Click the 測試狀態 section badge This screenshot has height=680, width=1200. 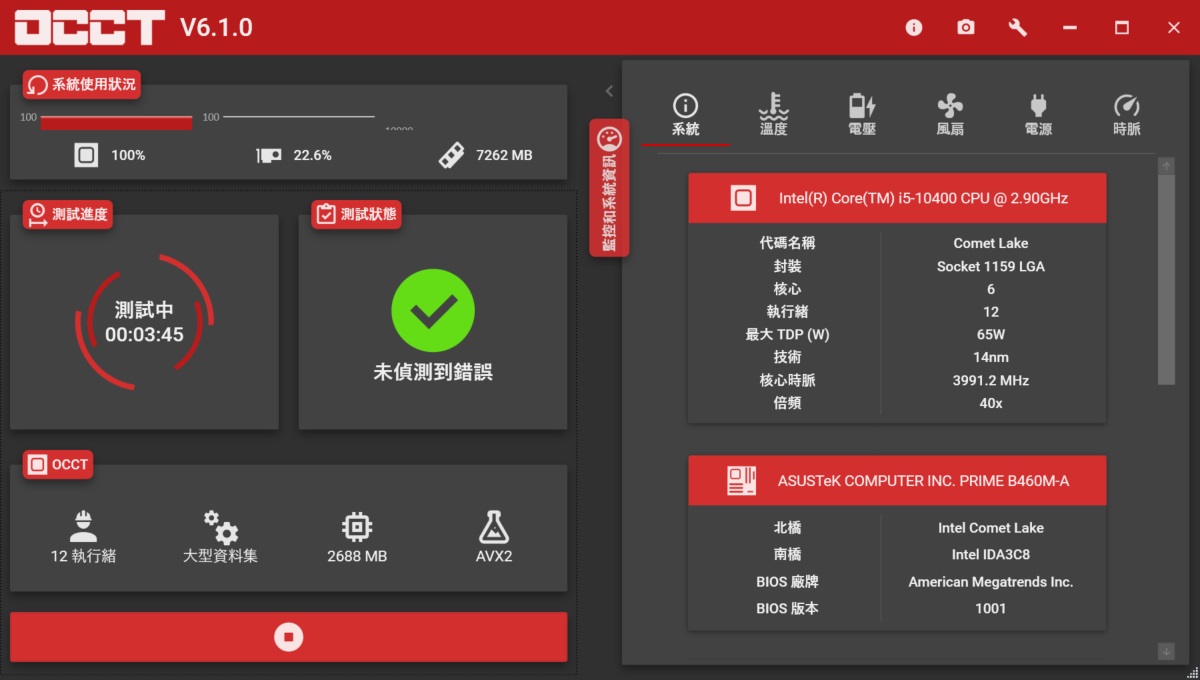(x=356, y=214)
